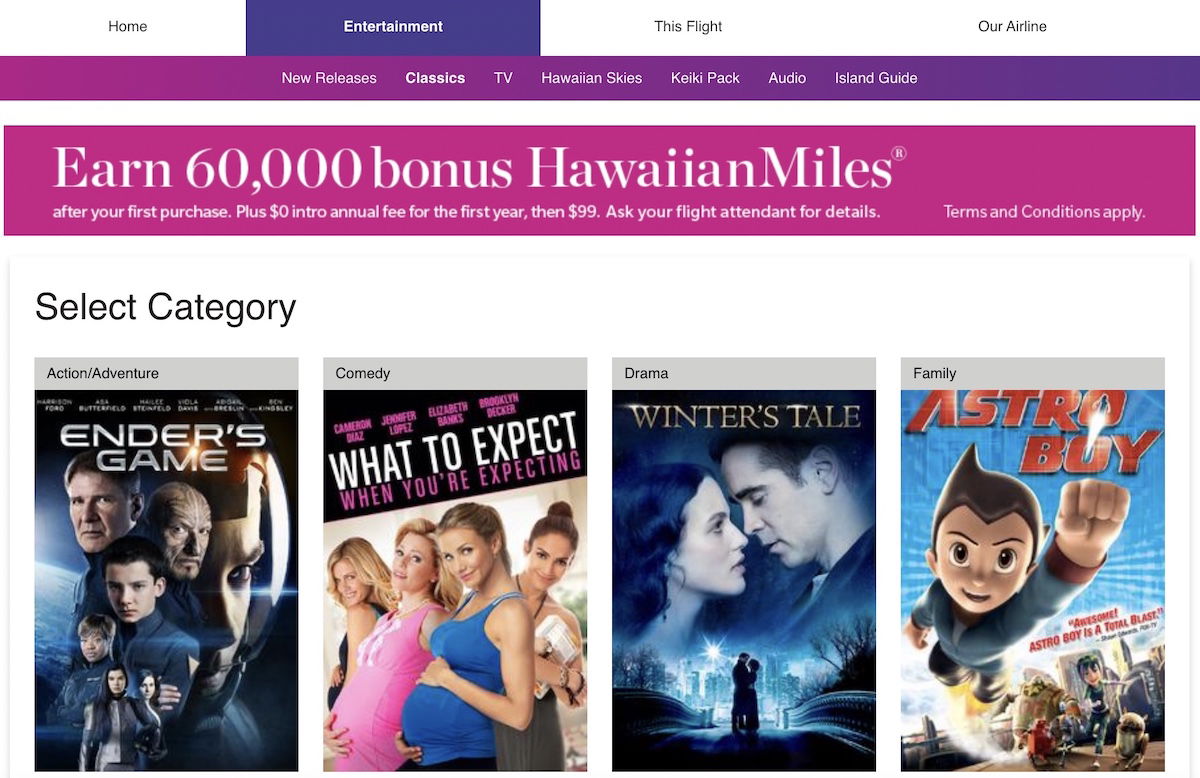Screen dimensions: 1200x778
Task: Open the Home tab
Action: 127,27
